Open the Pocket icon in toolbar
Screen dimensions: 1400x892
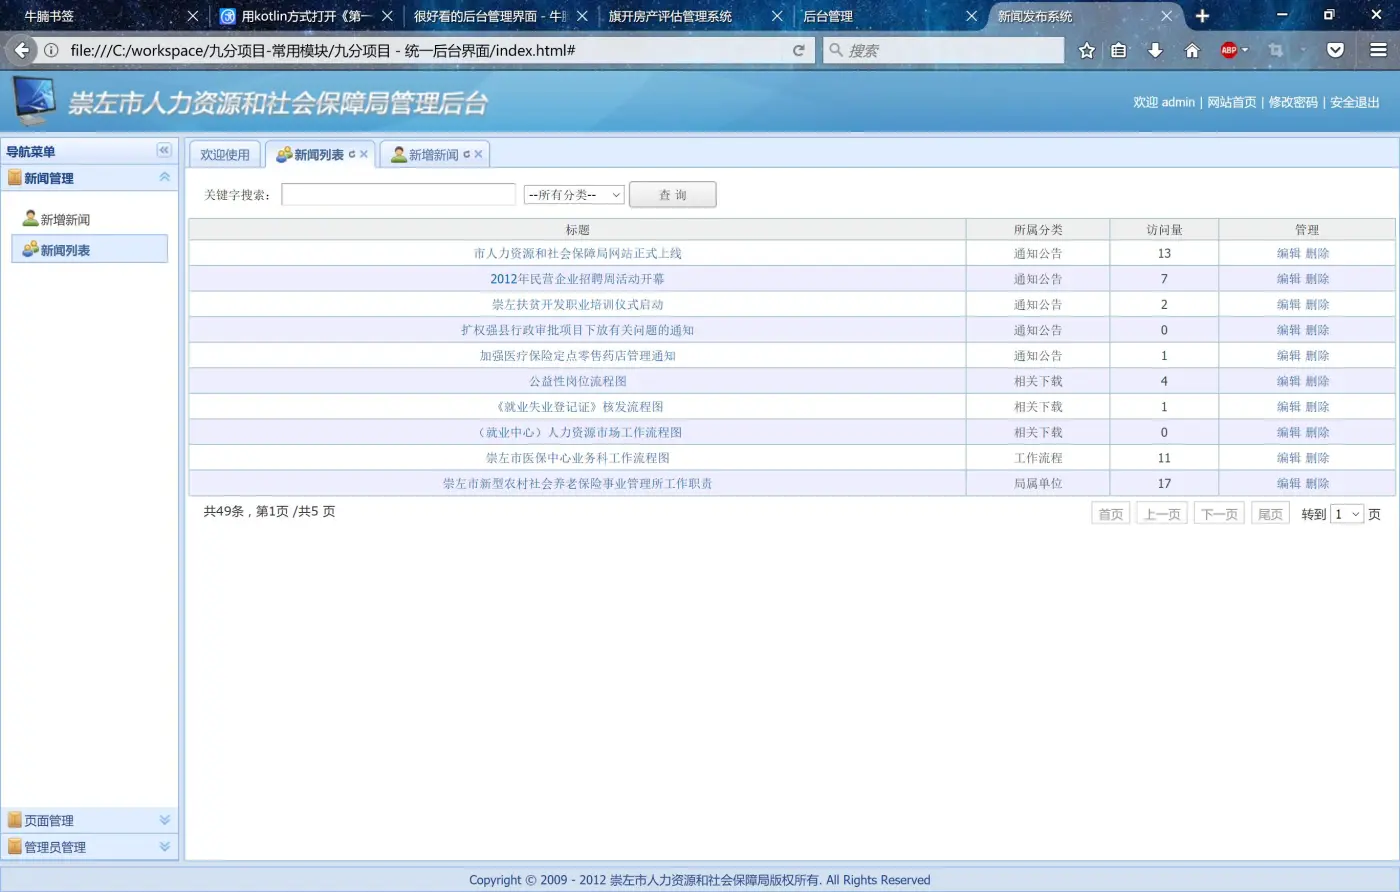pos(1335,50)
